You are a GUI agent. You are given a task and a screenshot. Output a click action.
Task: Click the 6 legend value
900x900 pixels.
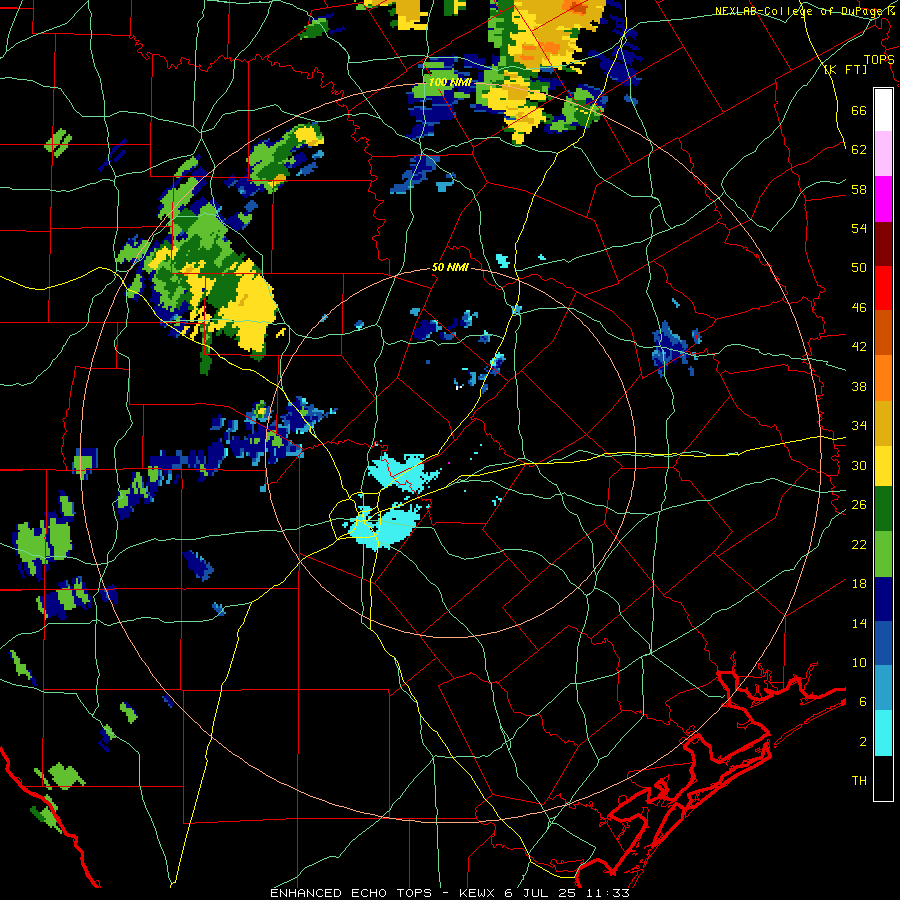coord(863,702)
